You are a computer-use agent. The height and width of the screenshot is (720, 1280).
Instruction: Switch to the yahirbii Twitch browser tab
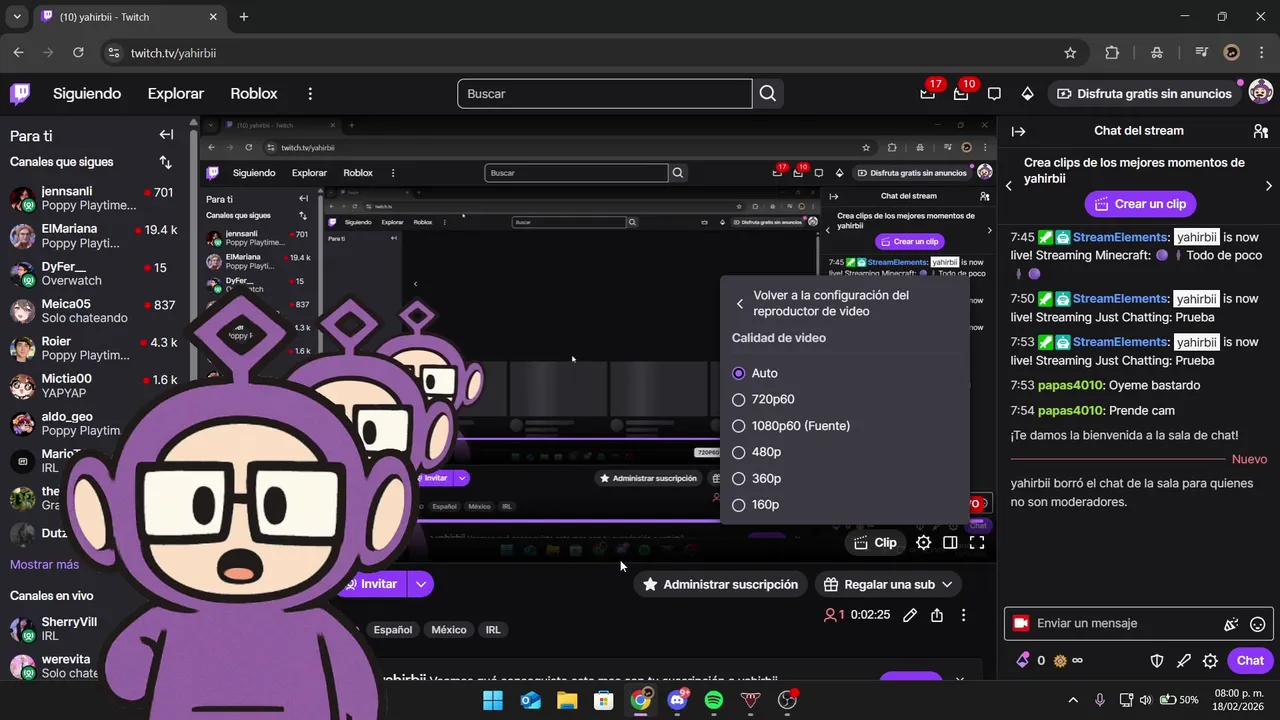(x=128, y=17)
